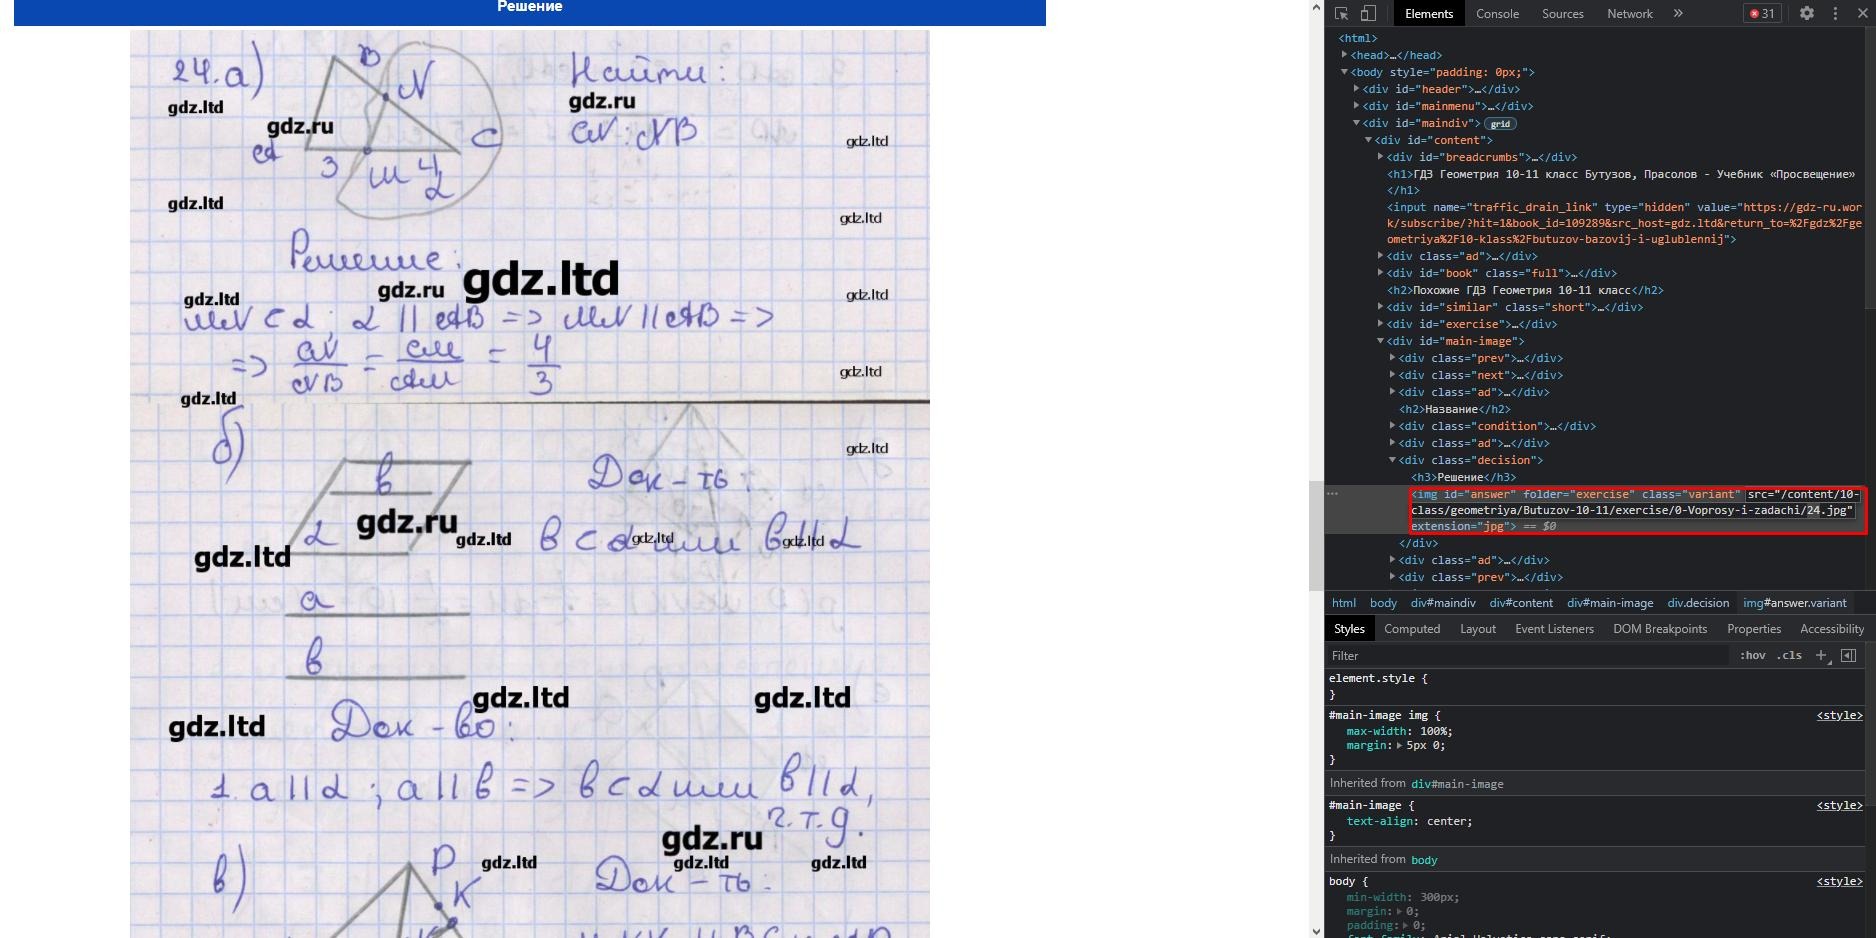Open style source link for body rule

point(1839,881)
